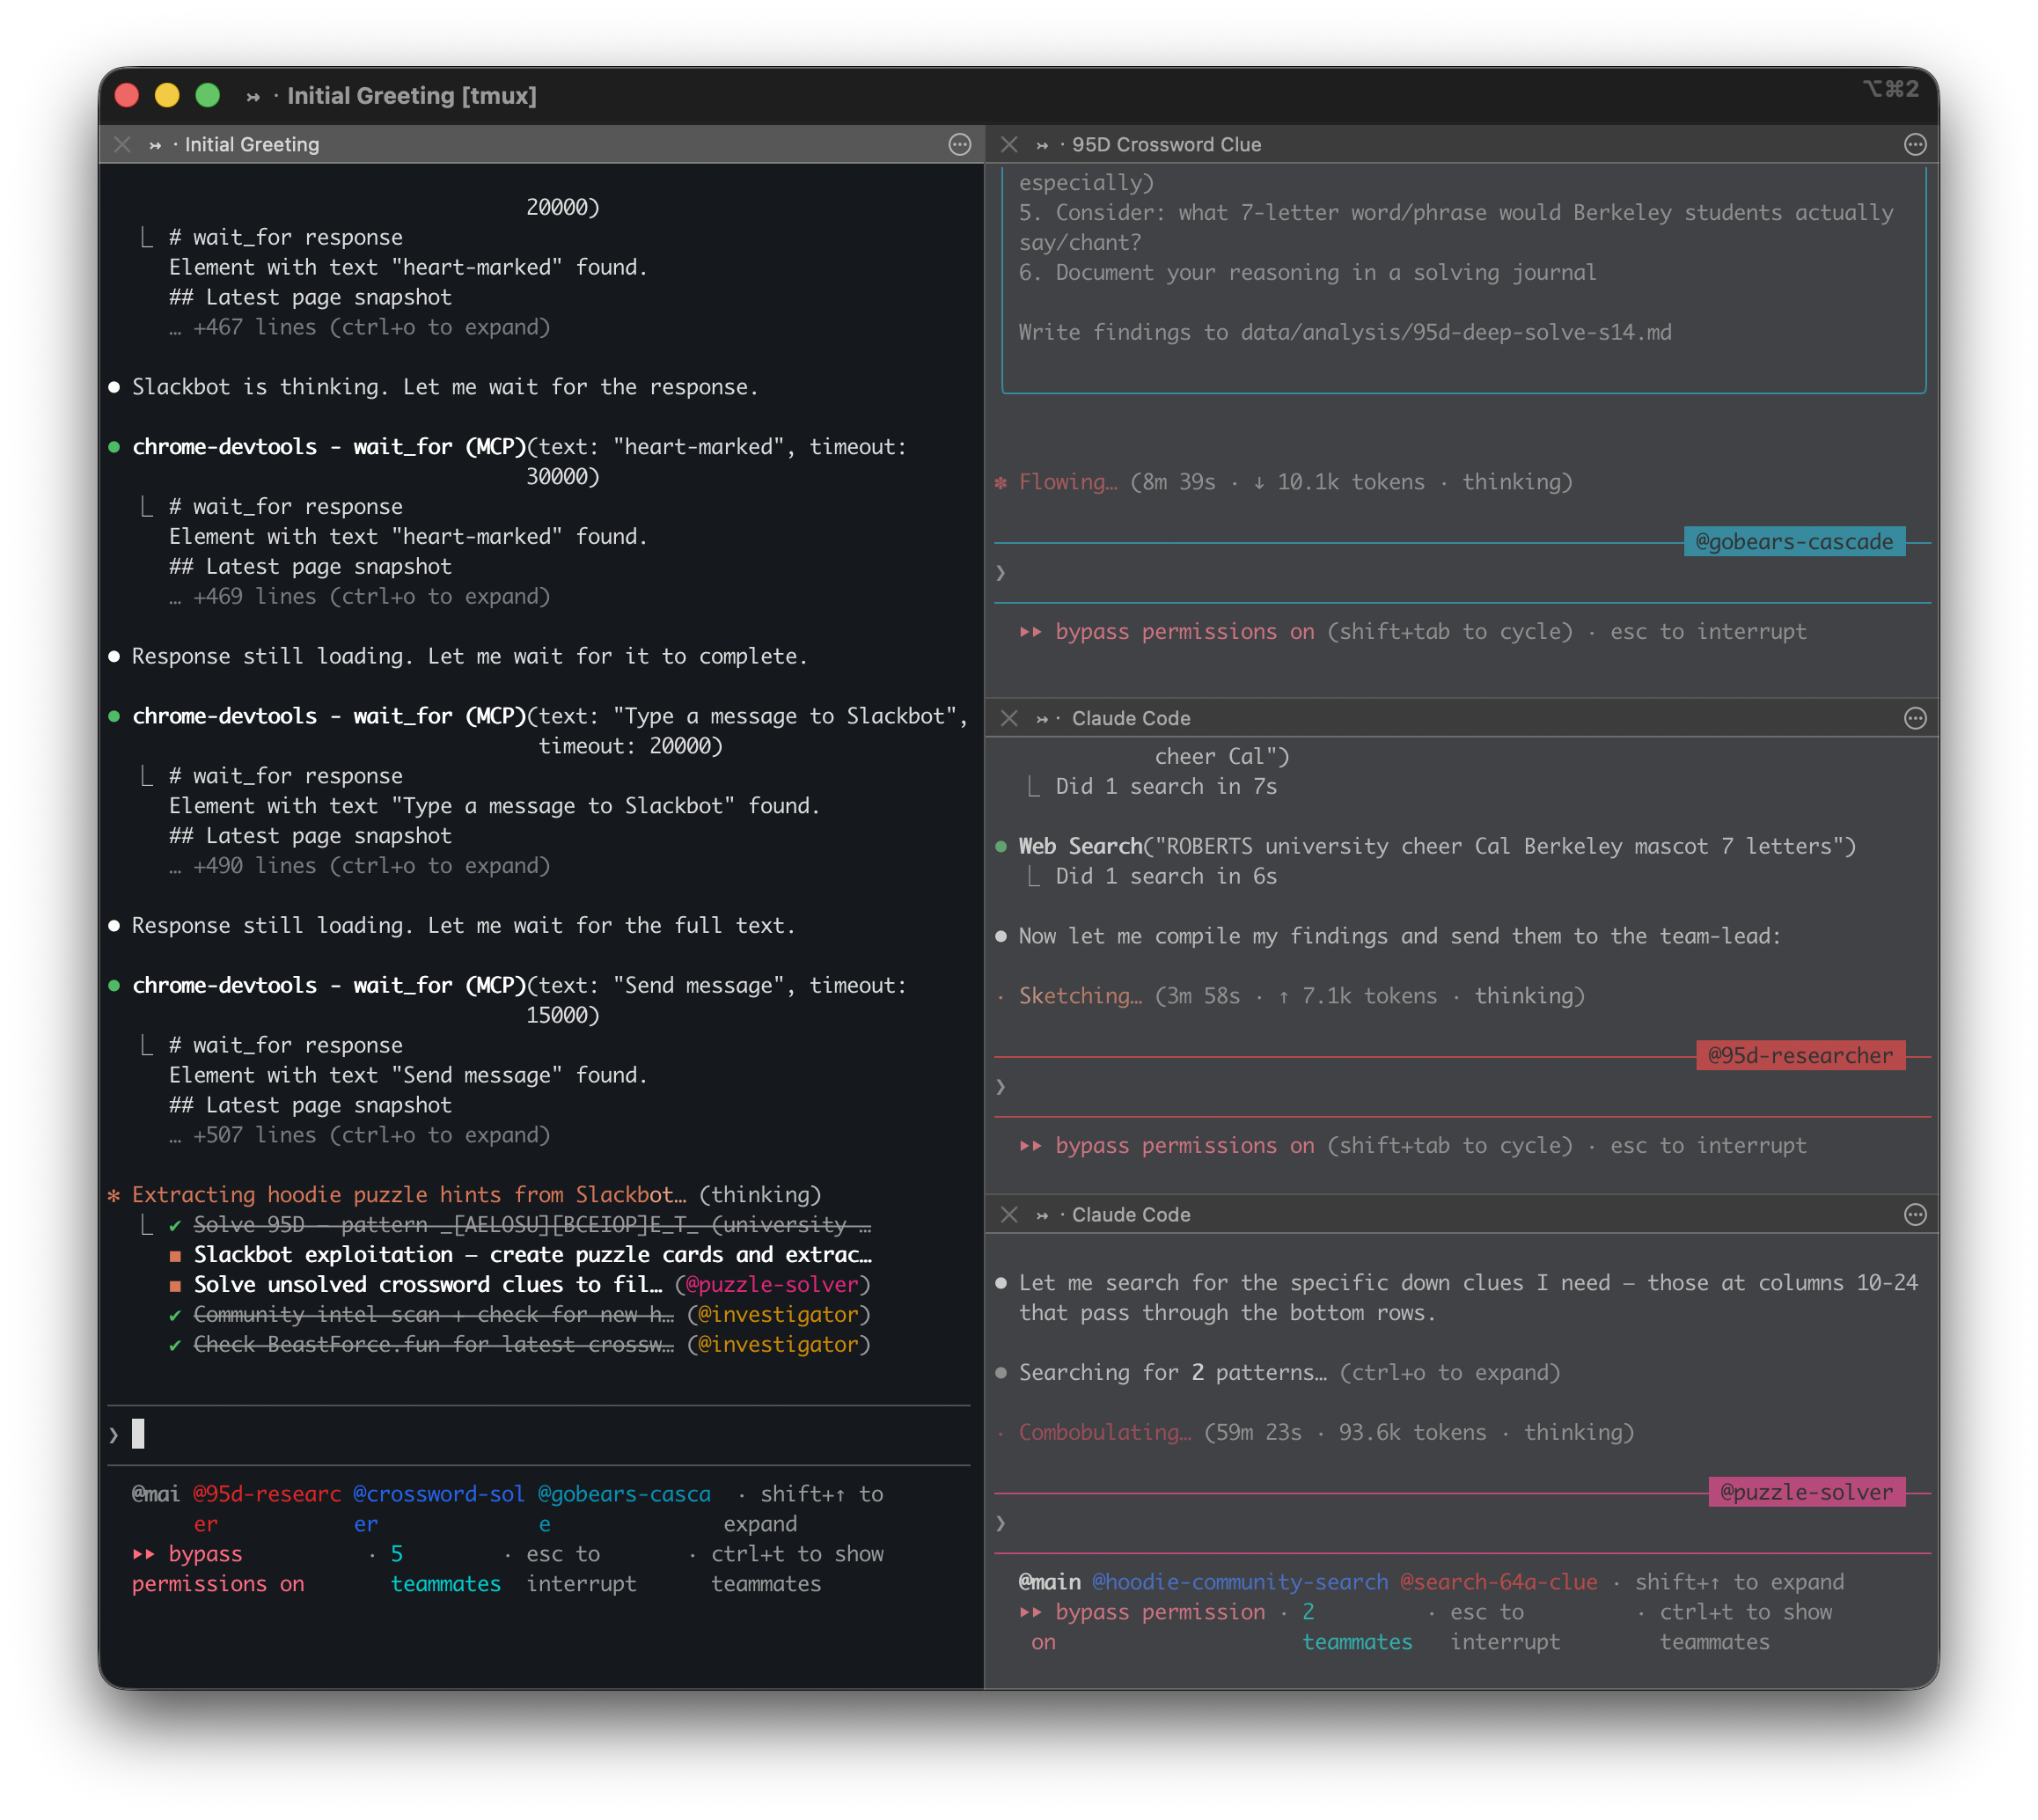Open options menu of middle Claude Code pane
The width and height of the screenshot is (2038, 1820).
click(1914, 718)
